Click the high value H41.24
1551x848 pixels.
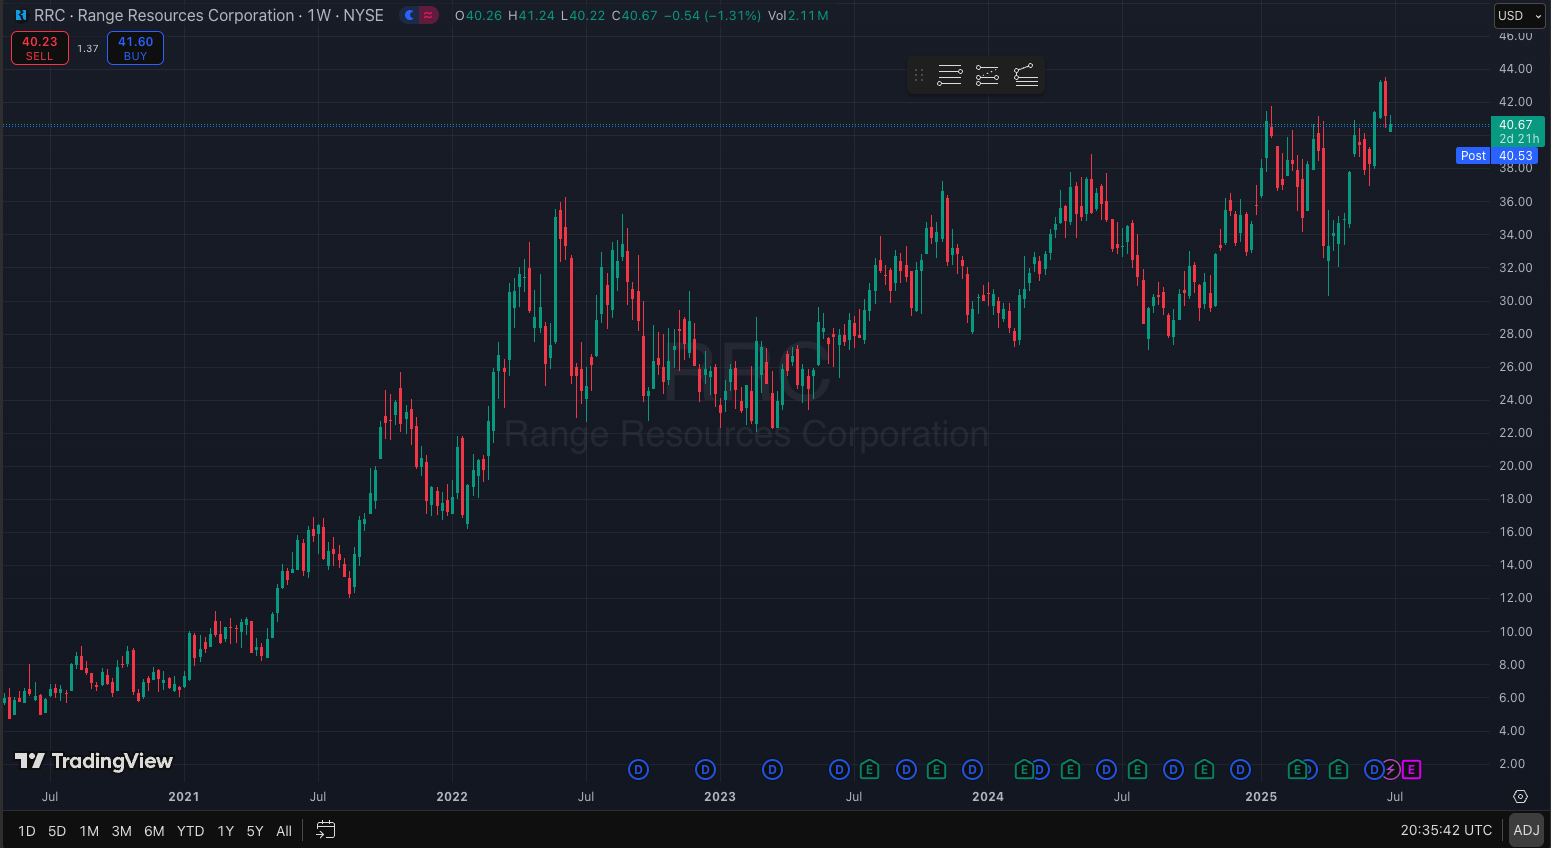pos(531,16)
